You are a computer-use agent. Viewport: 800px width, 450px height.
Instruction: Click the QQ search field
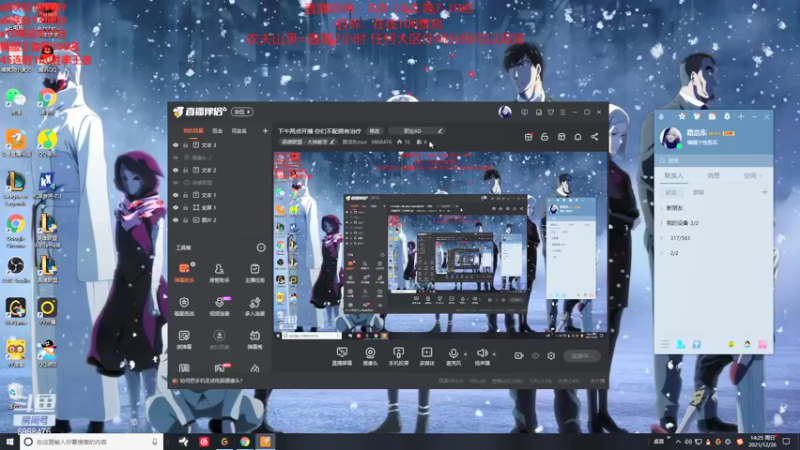(x=714, y=161)
